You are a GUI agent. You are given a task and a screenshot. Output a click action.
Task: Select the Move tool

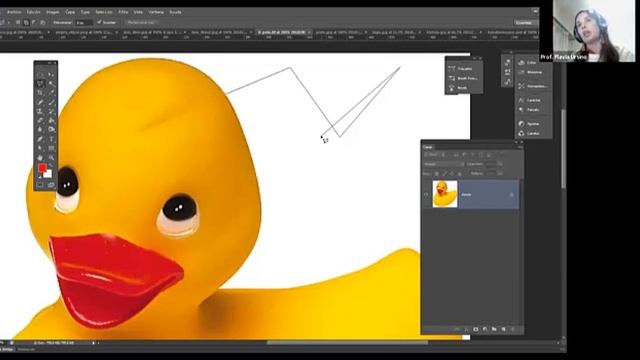coord(51,75)
